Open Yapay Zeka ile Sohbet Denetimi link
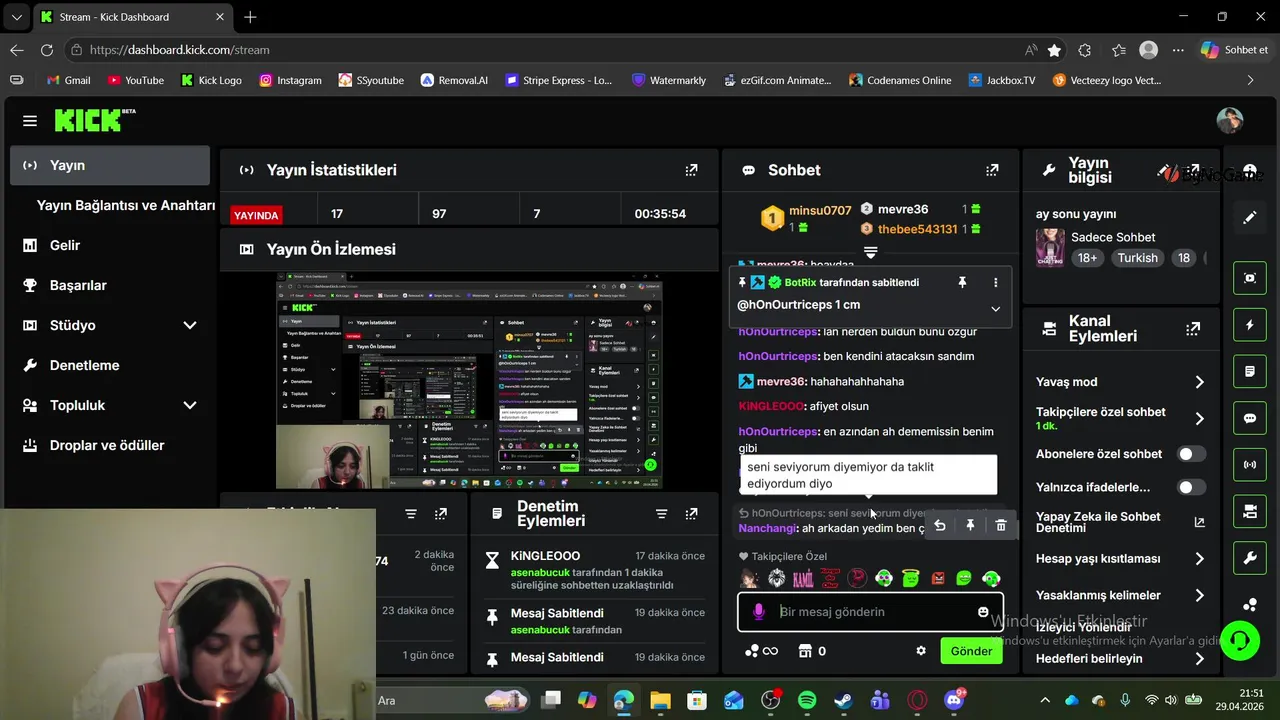This screenshot has width=1280, height=720. pyautogui.click(x=1119, y=522)
